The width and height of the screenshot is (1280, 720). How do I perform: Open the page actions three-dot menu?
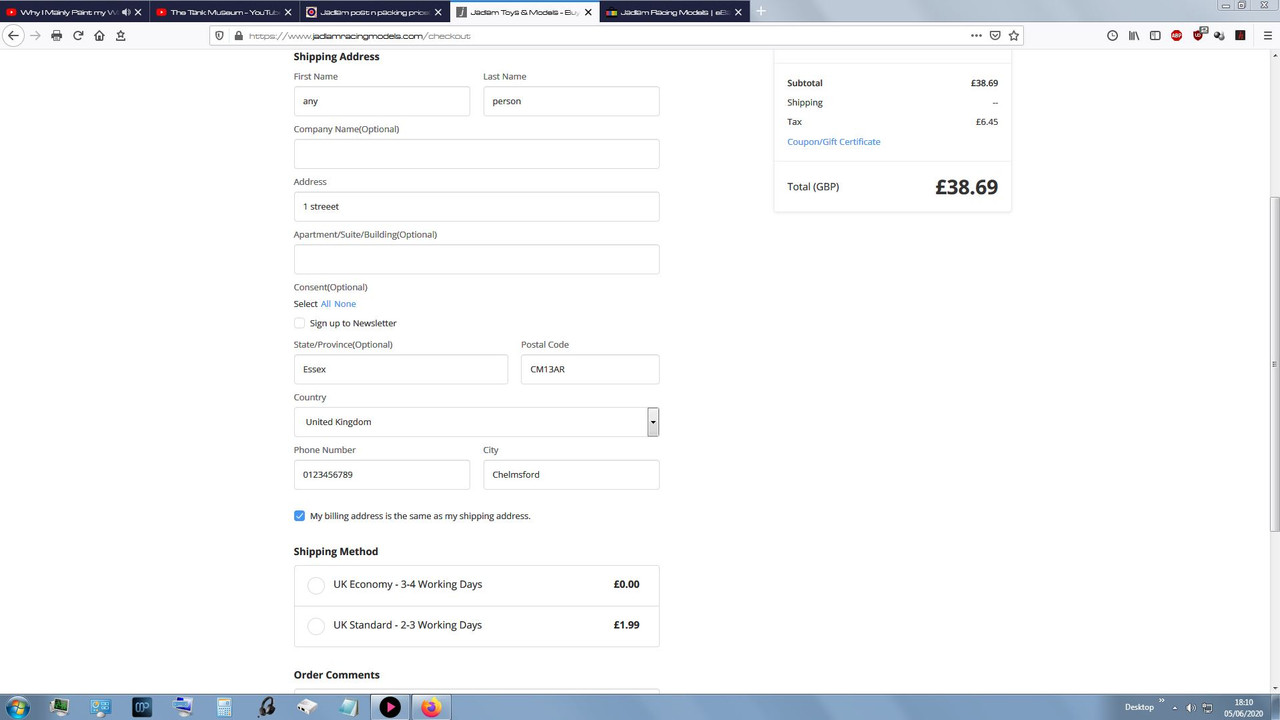click(x=976, y=35)
